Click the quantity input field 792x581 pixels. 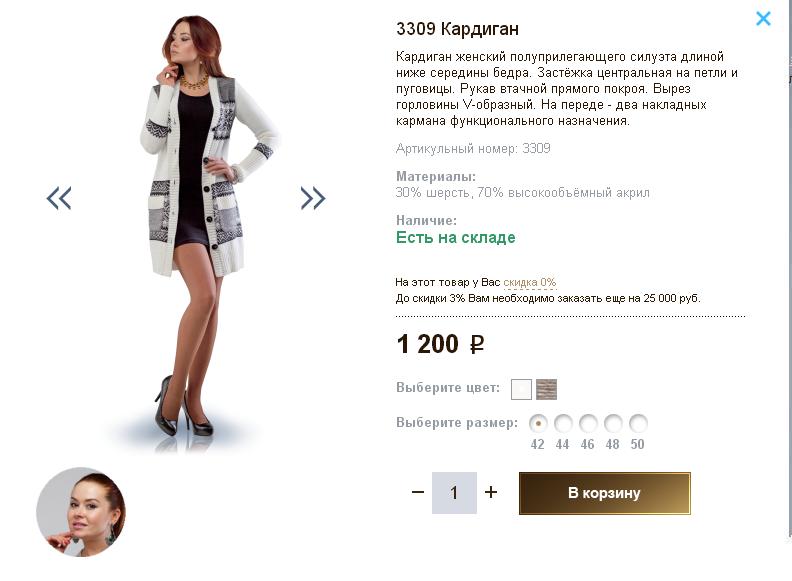tap(454, 493)
